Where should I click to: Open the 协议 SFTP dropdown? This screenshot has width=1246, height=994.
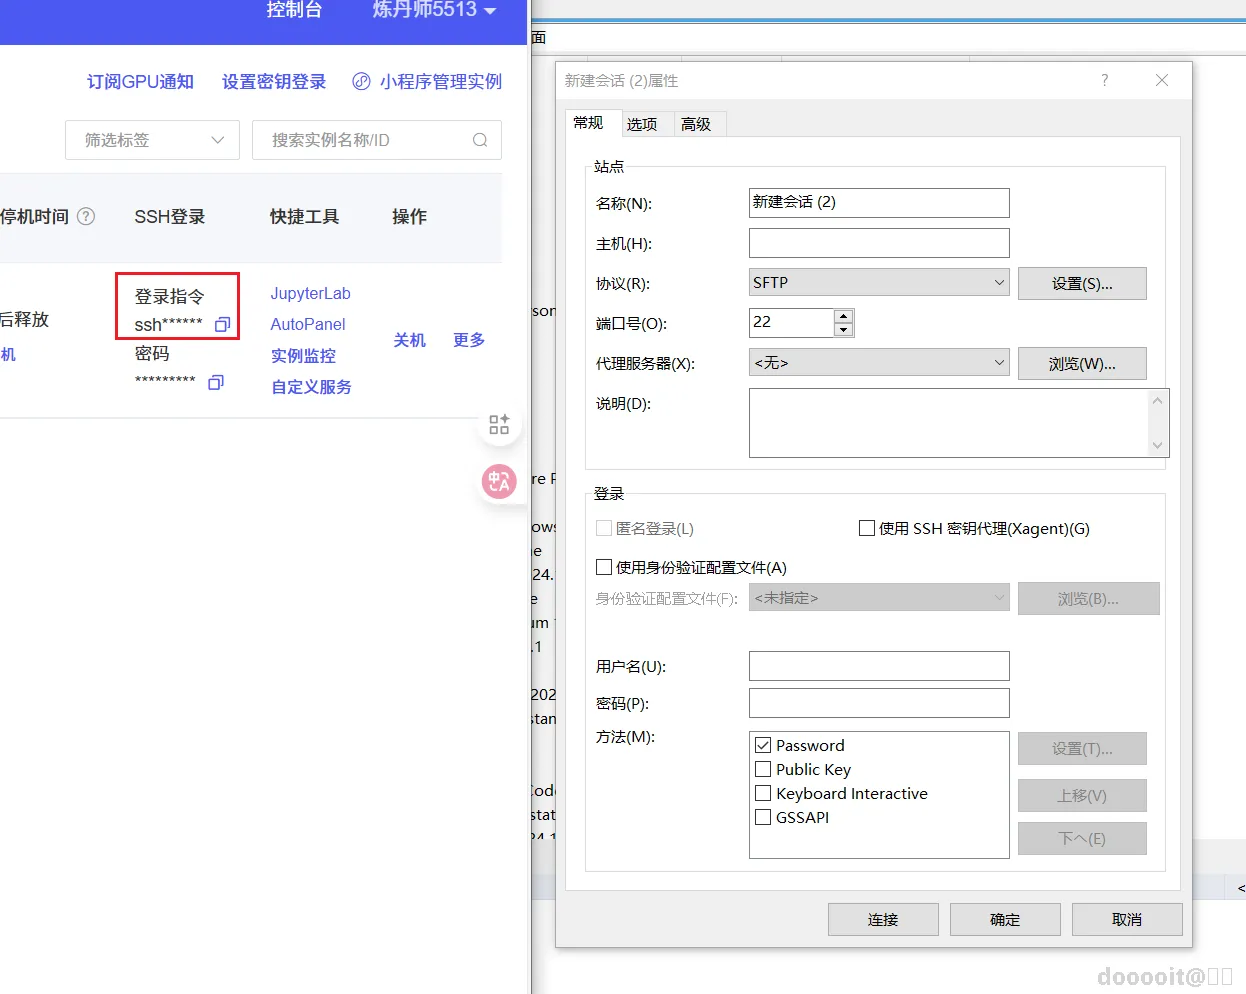tap(1000, 283)
